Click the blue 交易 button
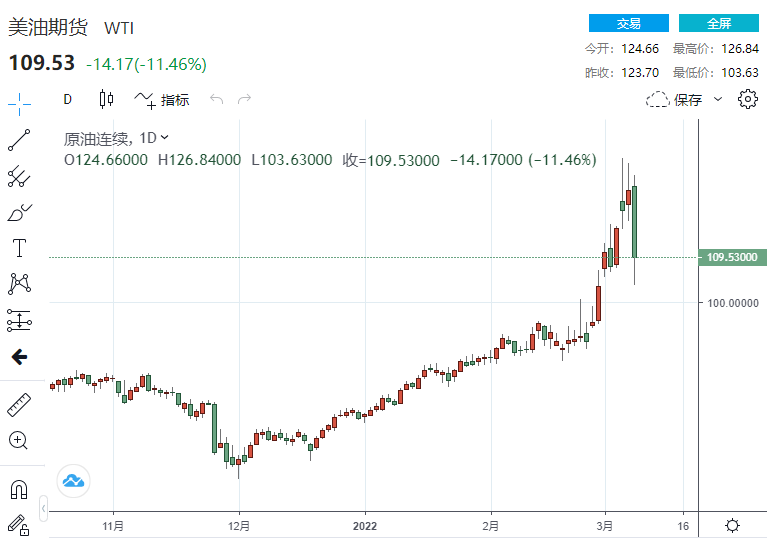The image size is (770, 538). pos(628,23)
